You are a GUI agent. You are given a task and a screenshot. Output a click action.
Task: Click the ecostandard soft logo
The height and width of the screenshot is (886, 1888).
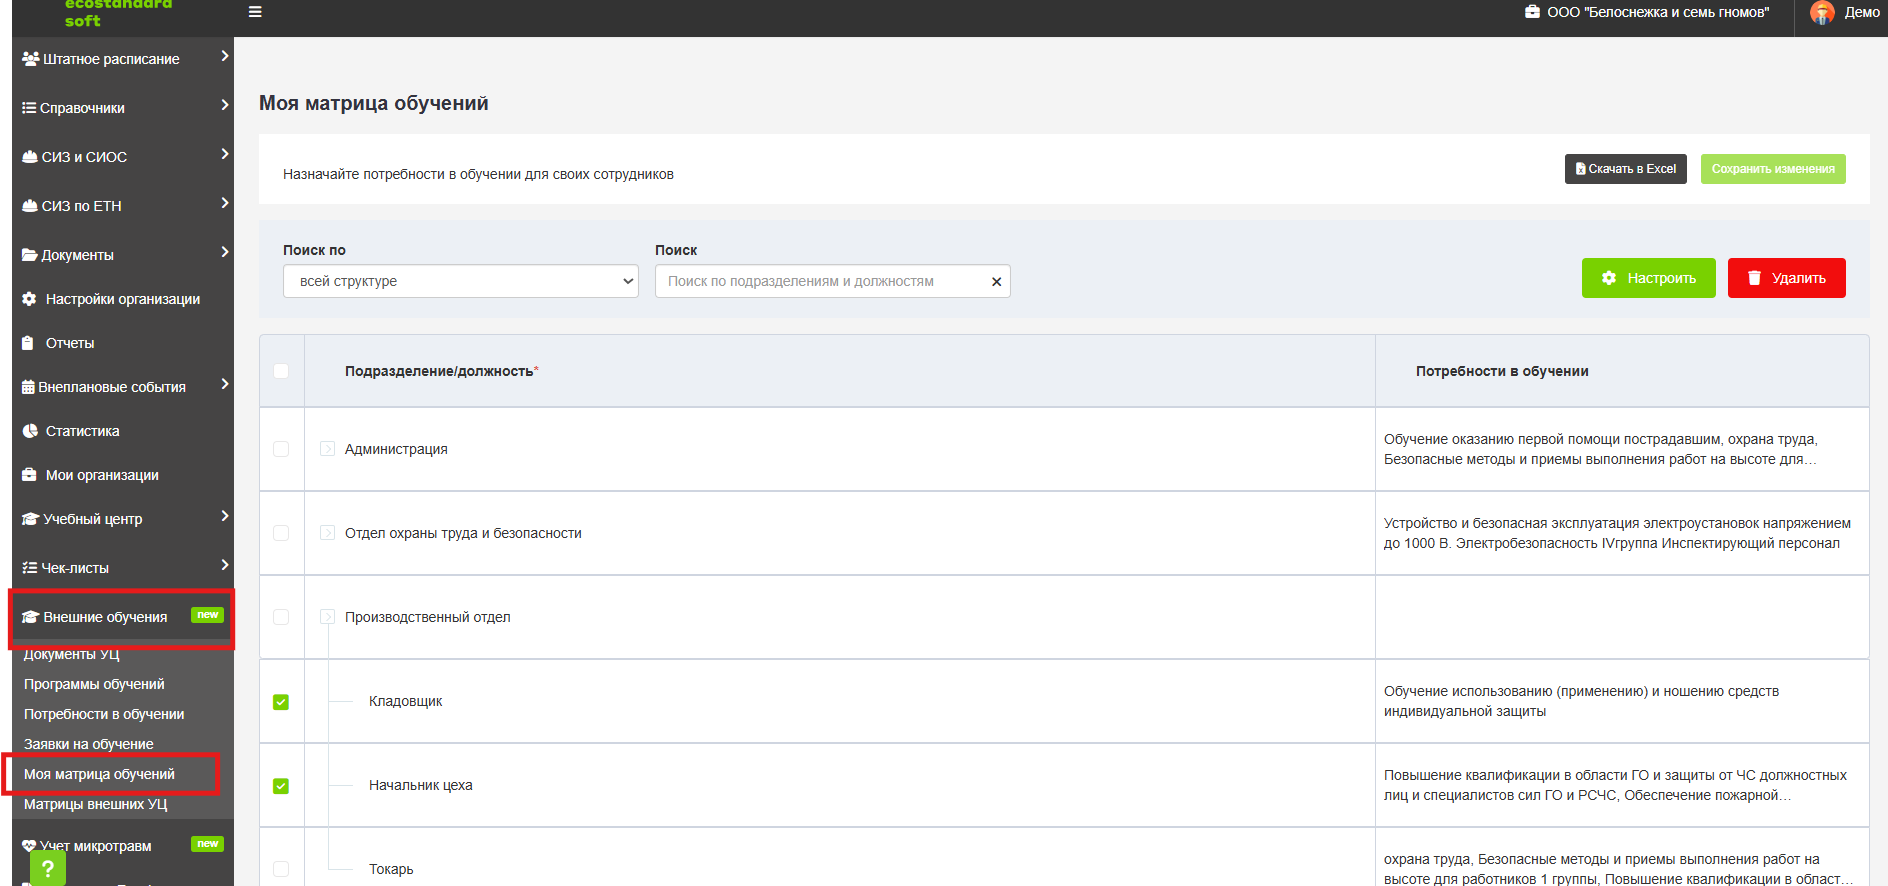tap(118, 12)
